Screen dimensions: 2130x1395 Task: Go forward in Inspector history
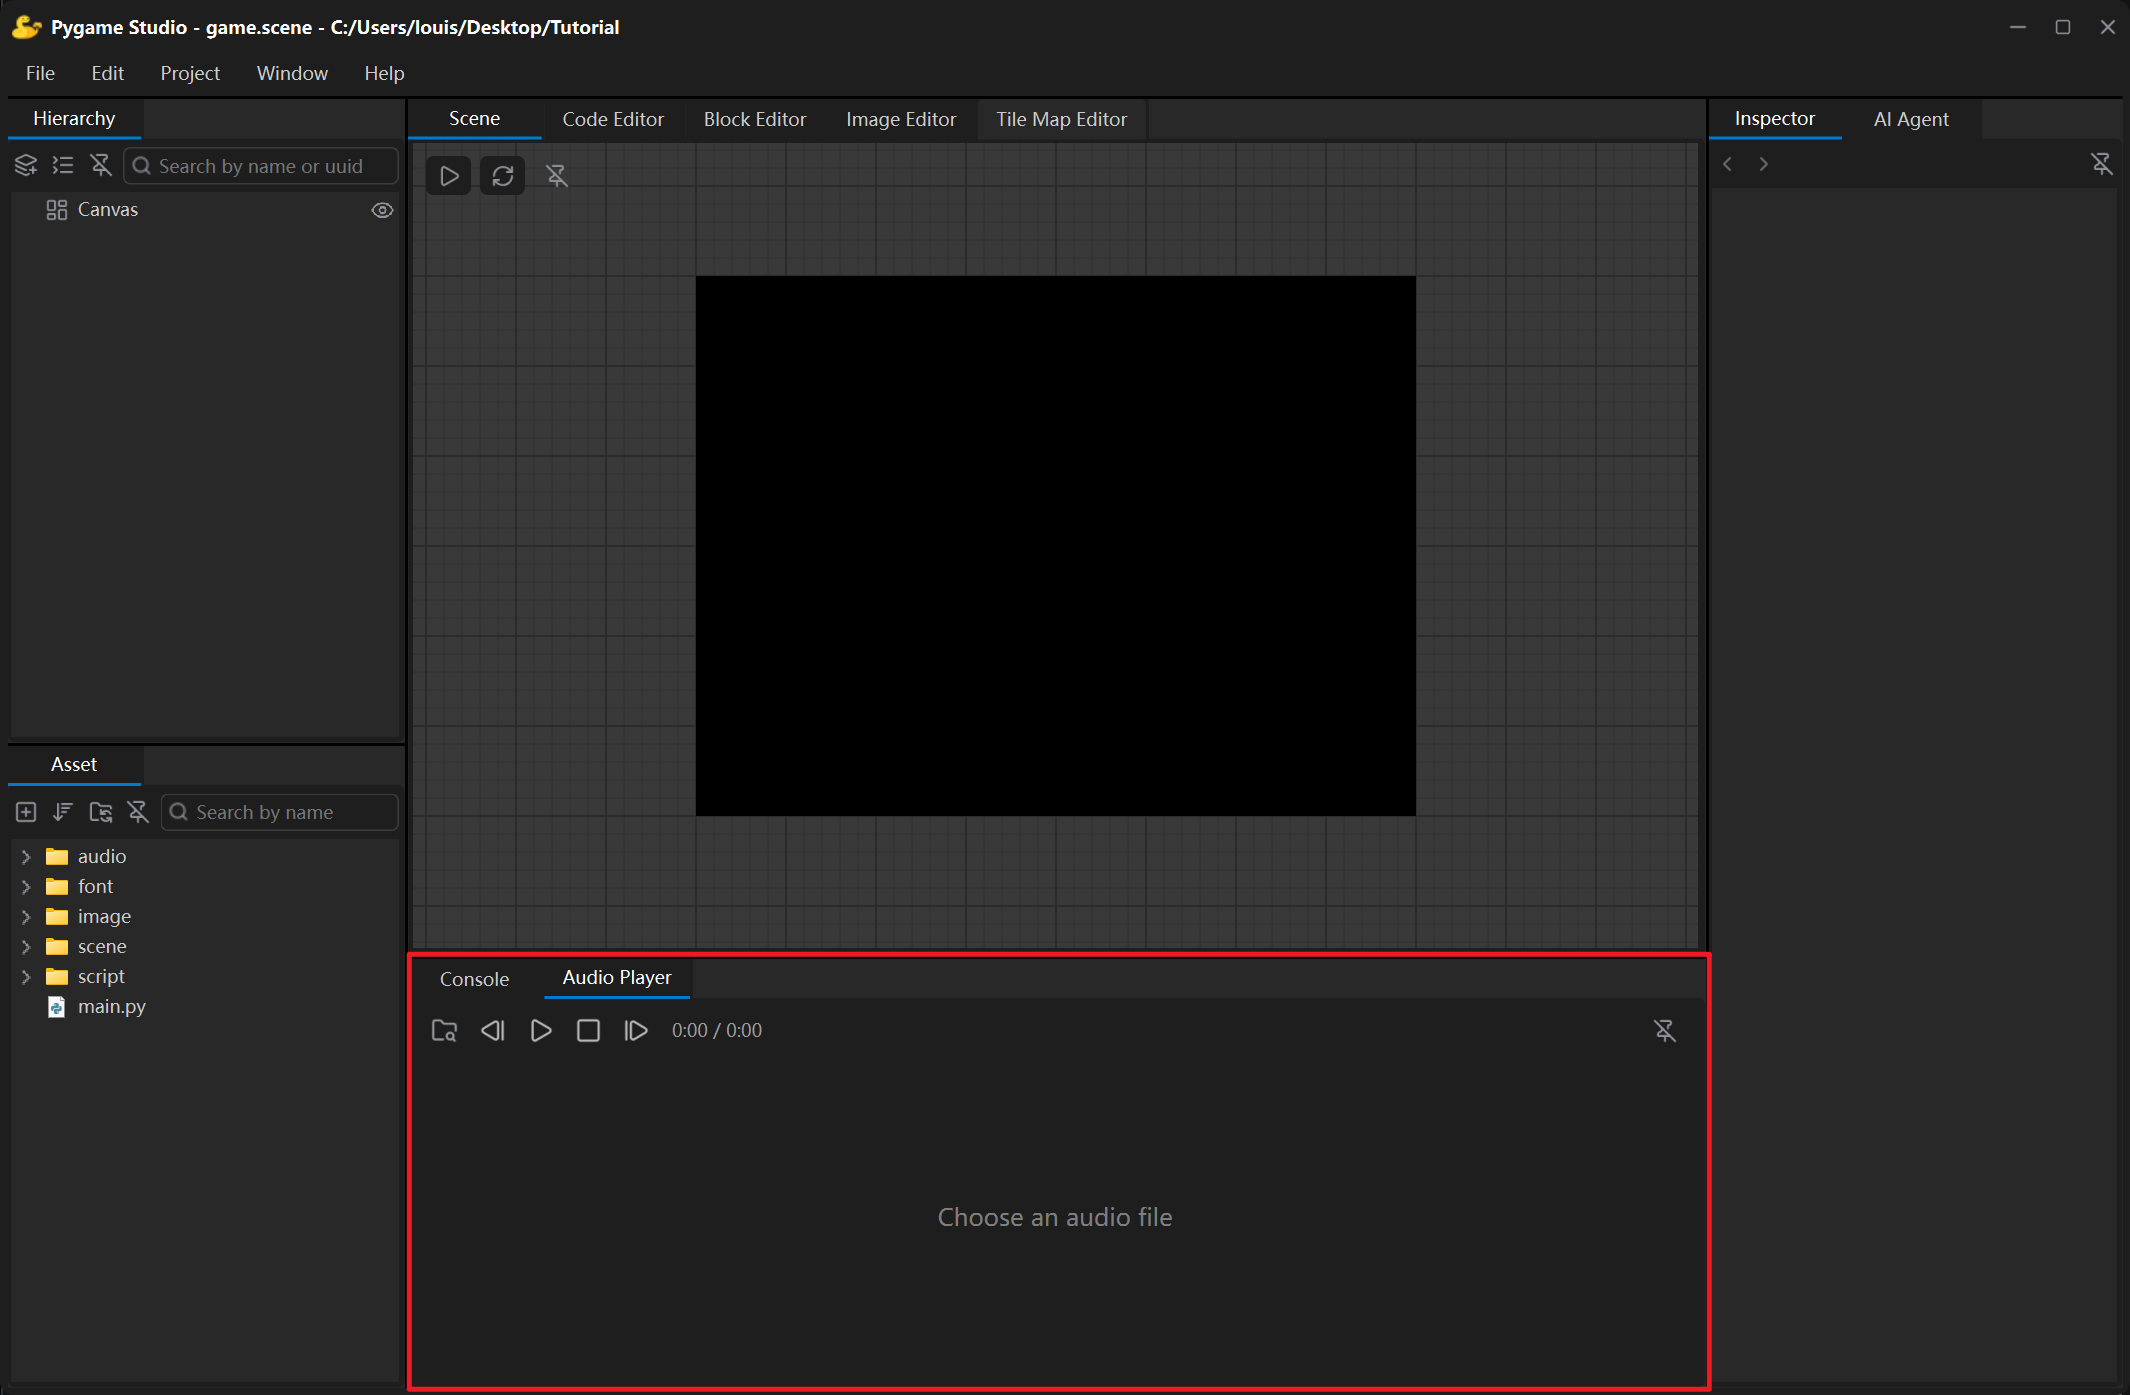(1763, 164)
